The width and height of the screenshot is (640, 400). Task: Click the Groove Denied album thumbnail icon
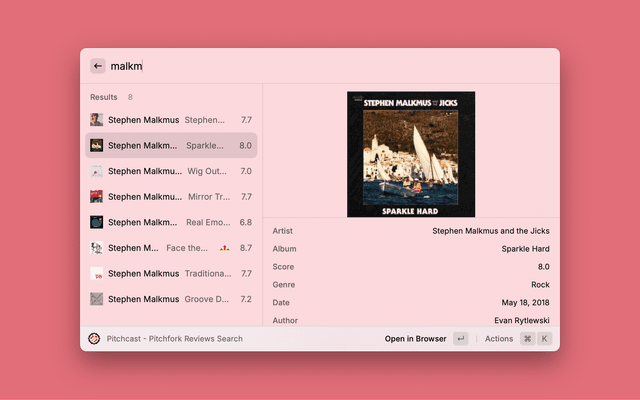(x=97, y=299)
